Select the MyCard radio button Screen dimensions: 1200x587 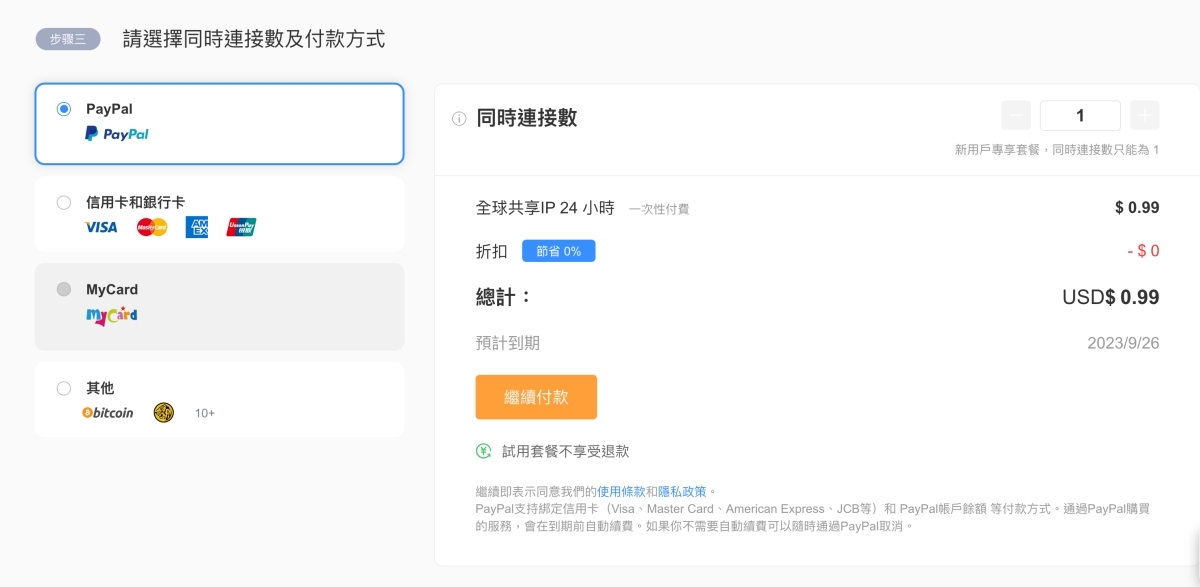click(64, 290)
